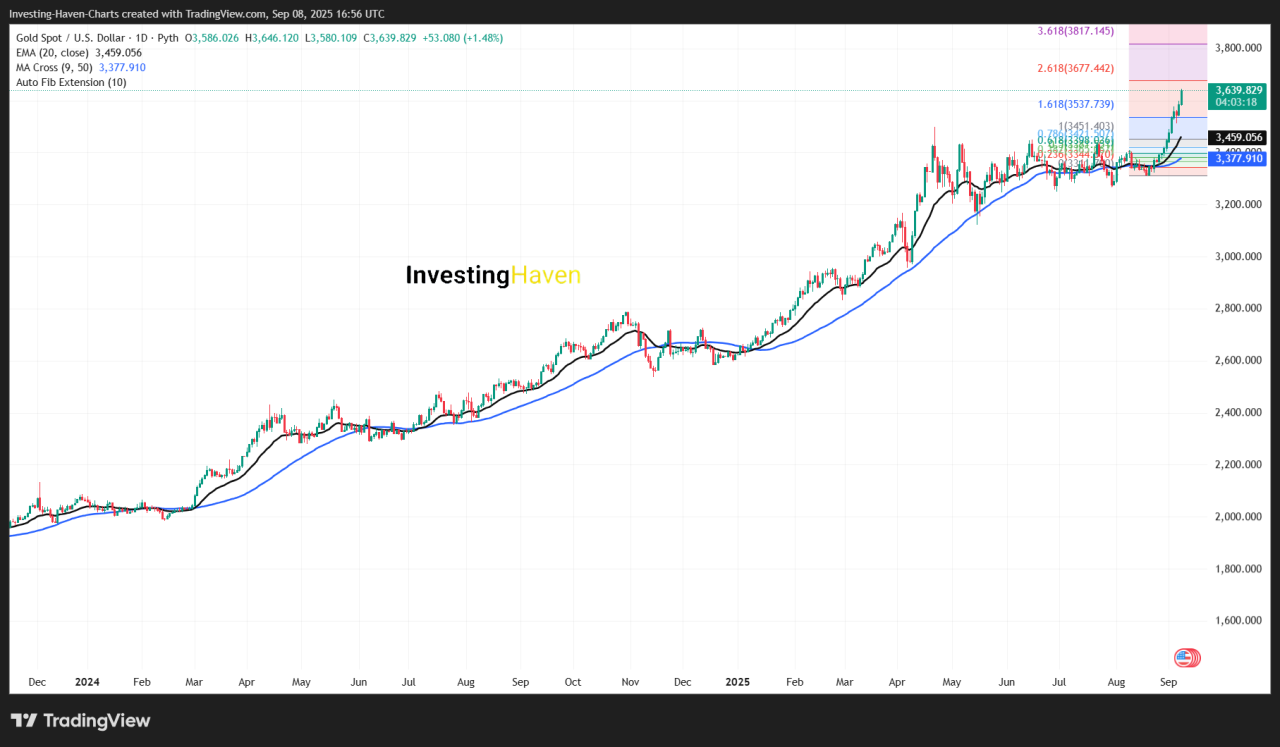Click the InvestingHaven watermark logo
This screenshot has width=1280, height=747.
pyautogui.click(x=492, y=275)
